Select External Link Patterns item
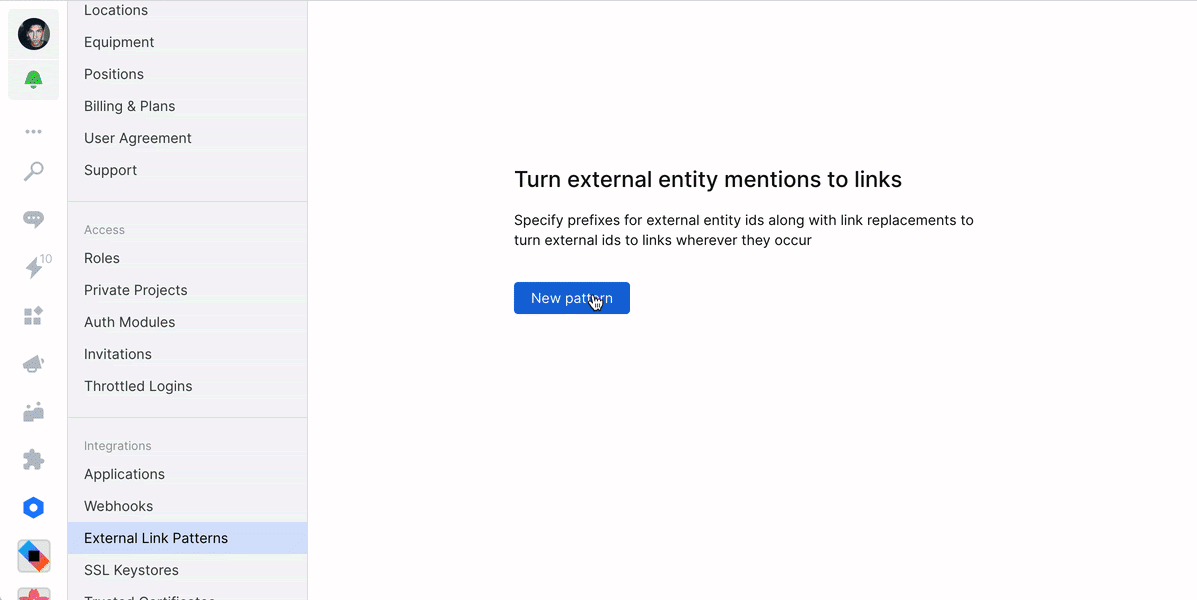This screenshot has height=600, width=1197. coord(156,538)
